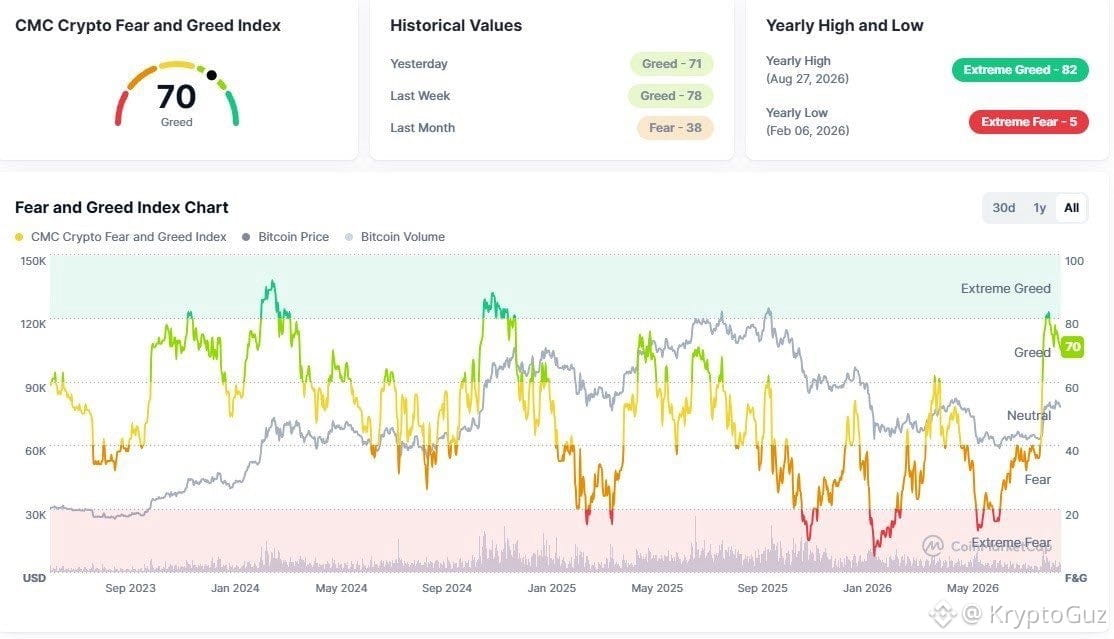Toggle the Bitcoin Price legend dot
The image size is (1114, 639).
click(246, 237)
